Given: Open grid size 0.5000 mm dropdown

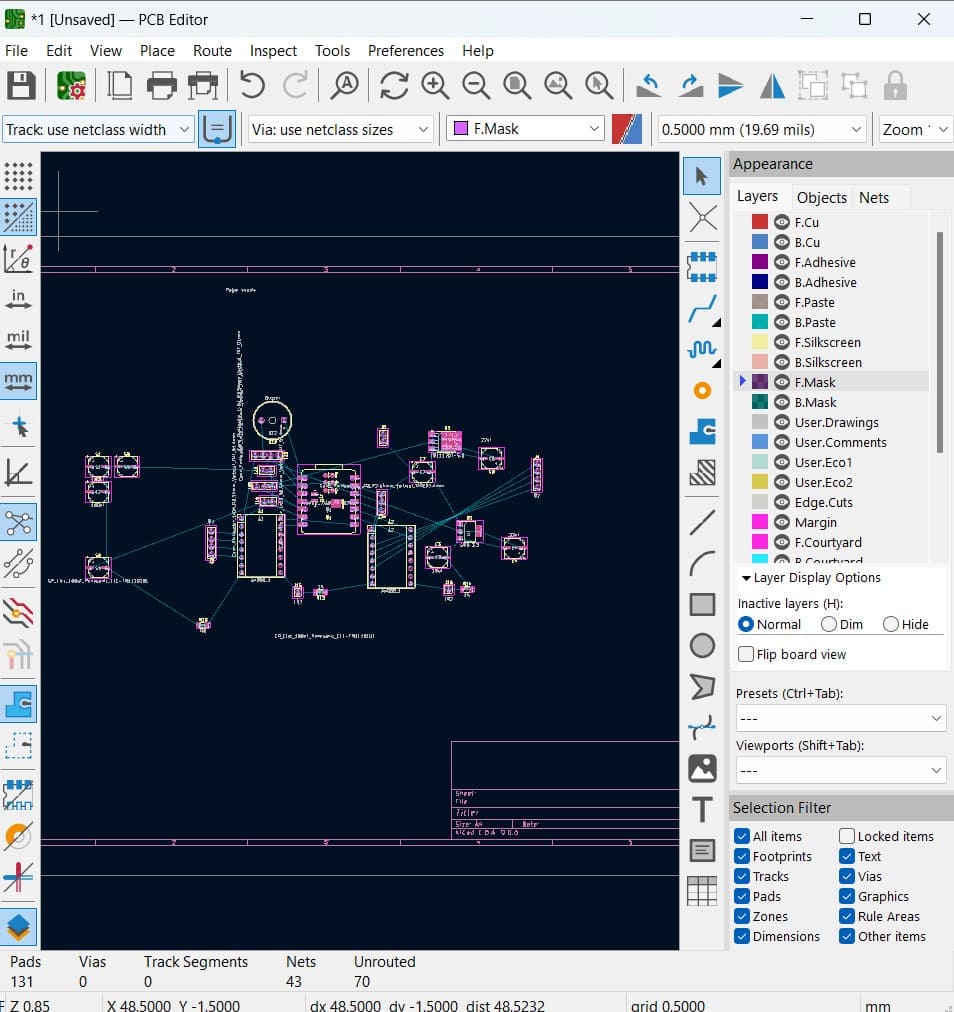Looking at the screenshot, I should coord(762,130).
